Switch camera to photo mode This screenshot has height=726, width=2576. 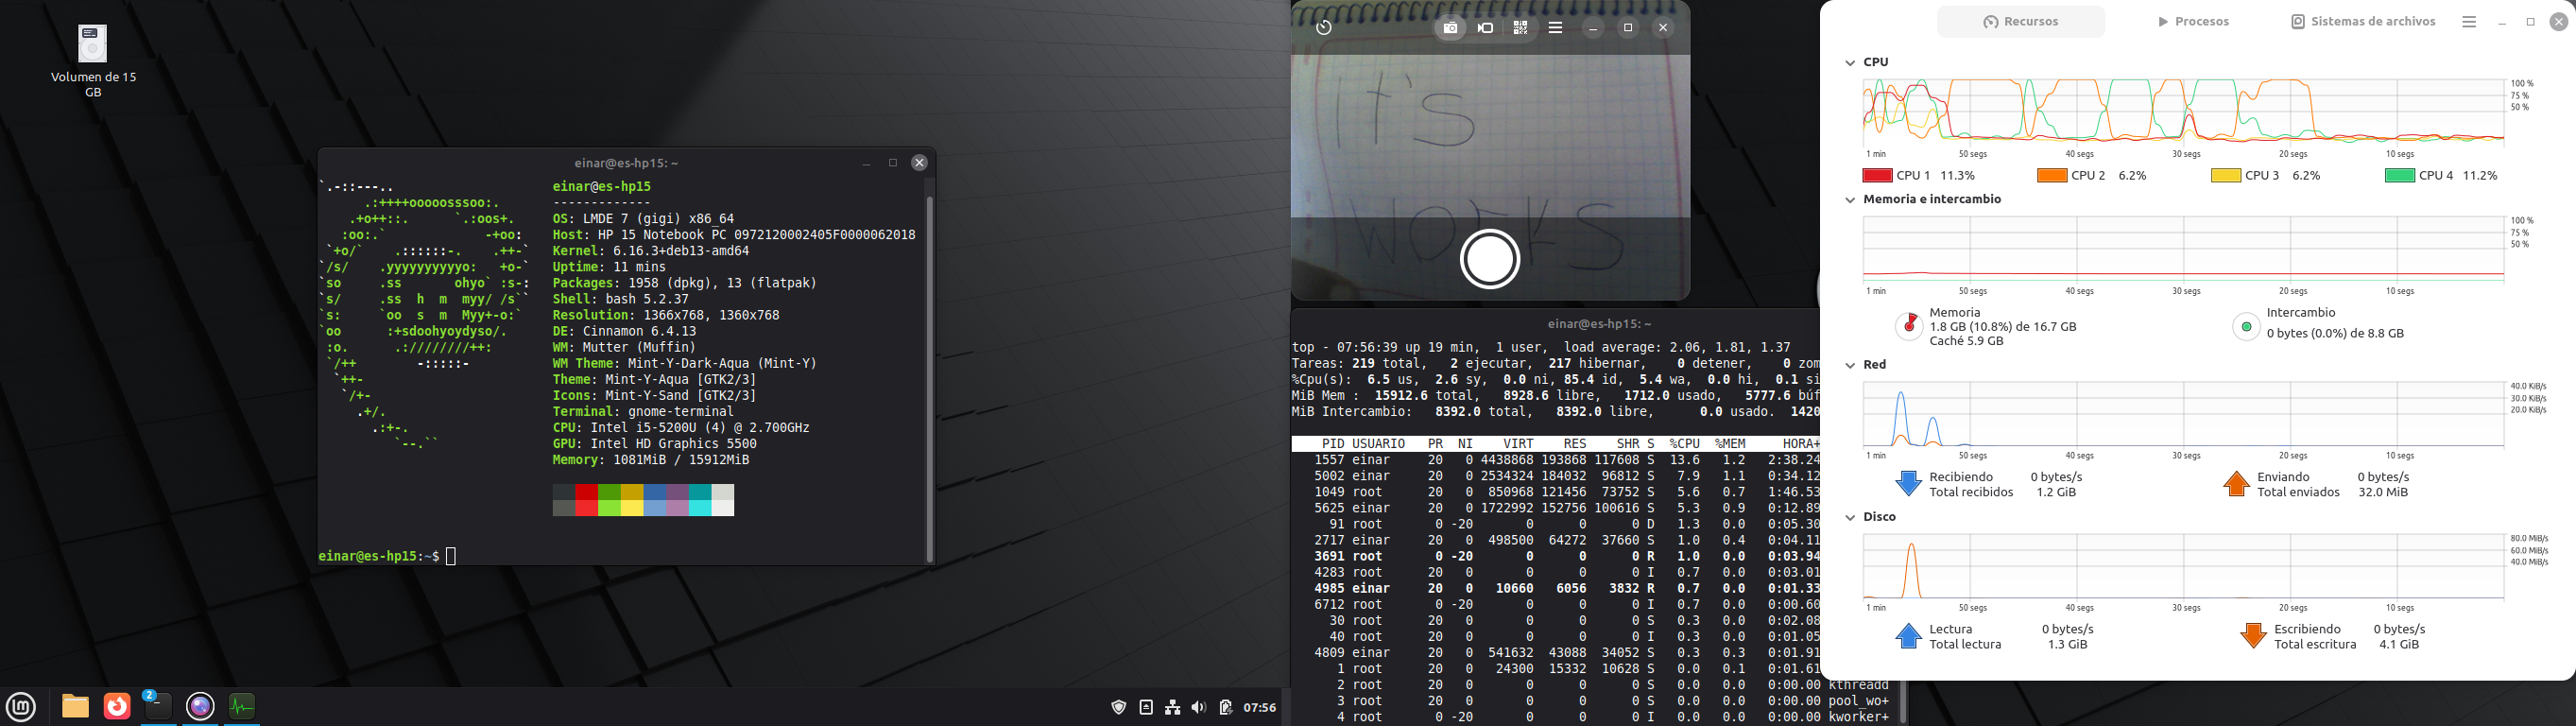(x=1450, y=28)
